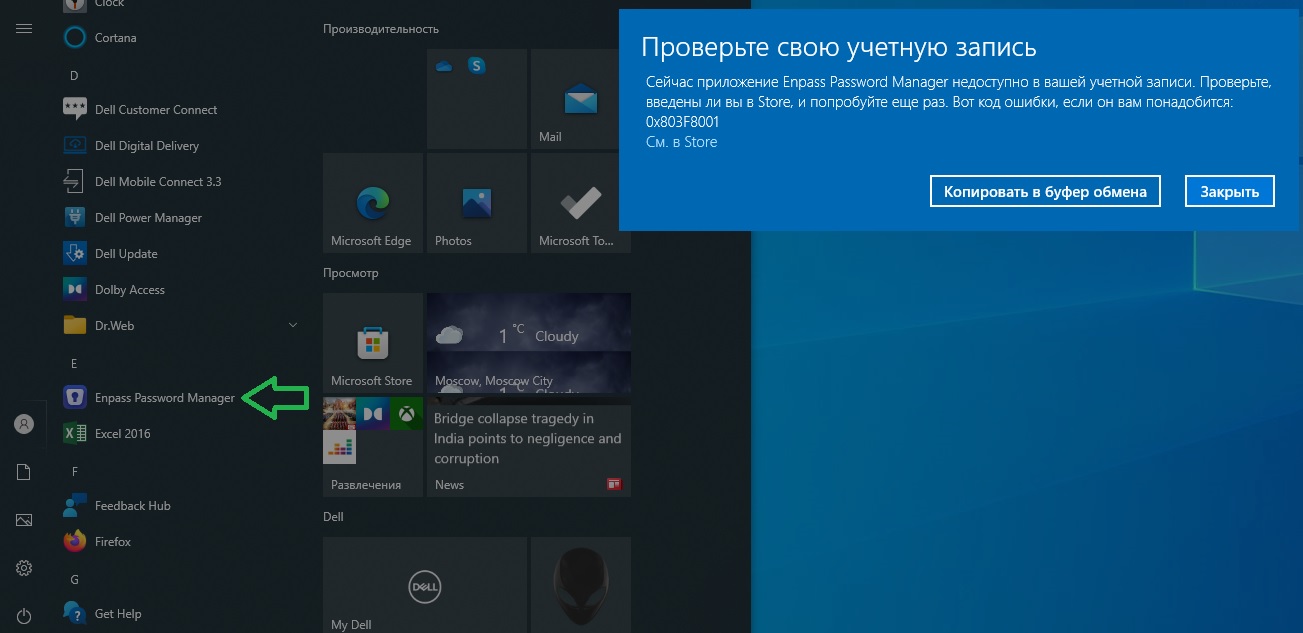Click the Просмотр group header
The height and width of the screenshot is (633, 1303).
(x=351, y=273)
